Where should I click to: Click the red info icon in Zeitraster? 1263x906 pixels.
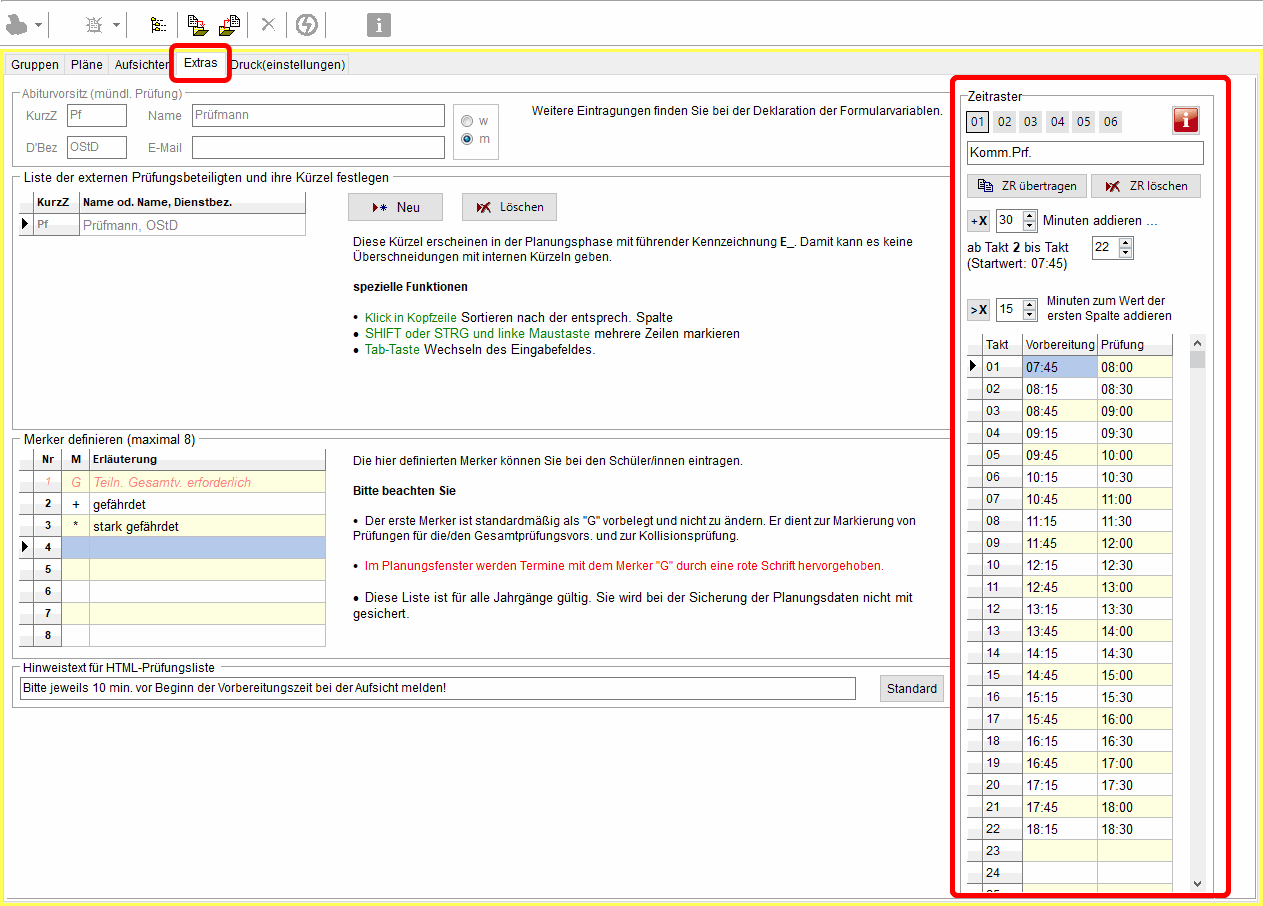(x=1185, y=121)
